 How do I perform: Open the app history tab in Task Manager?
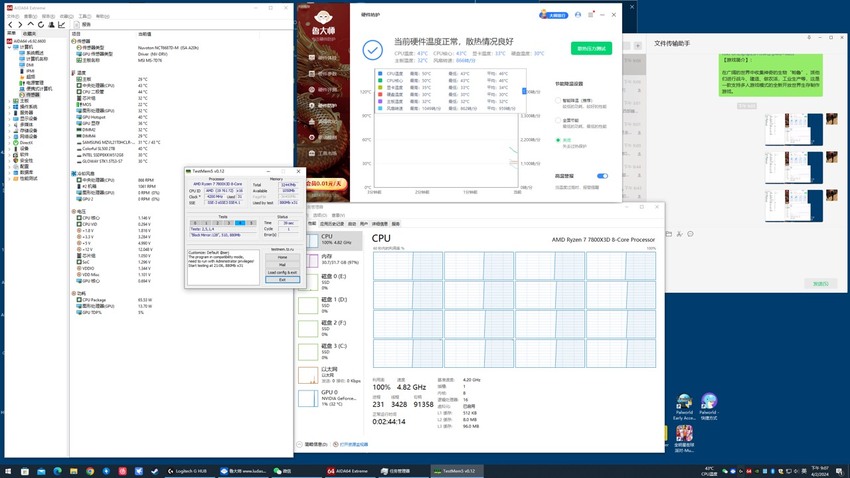[x=332, y=224]
